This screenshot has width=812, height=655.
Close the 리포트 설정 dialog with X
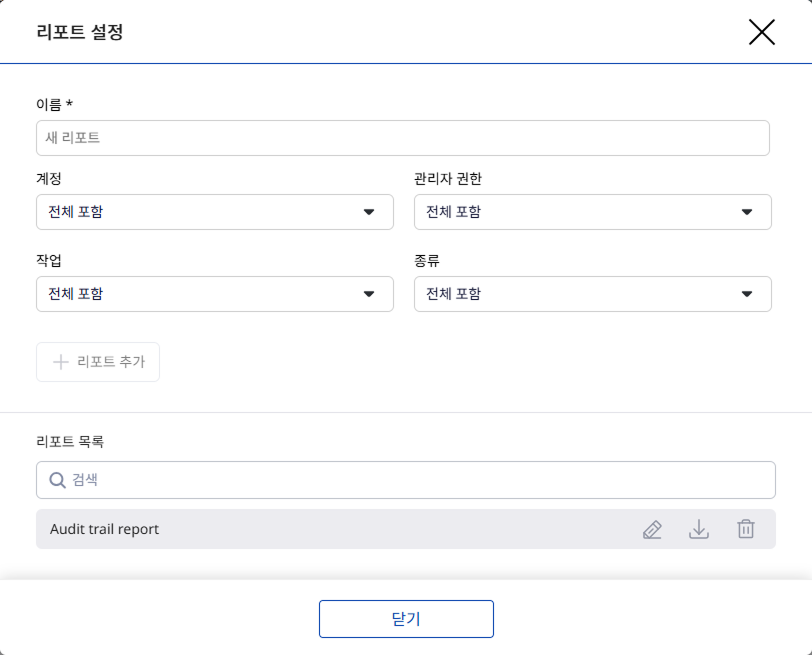click(x=762, y=32)
